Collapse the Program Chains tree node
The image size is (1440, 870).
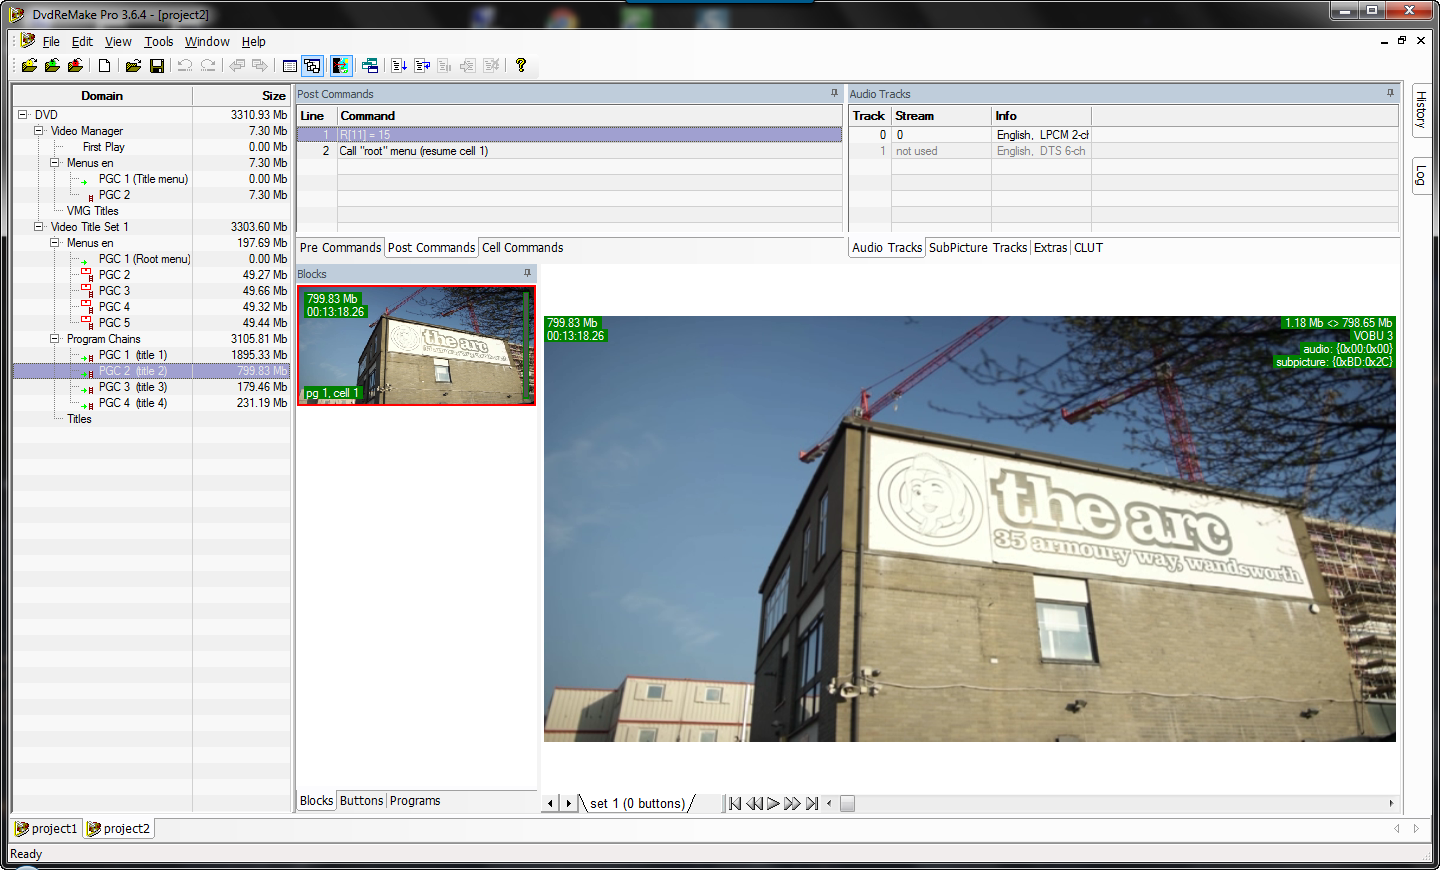pos(55,339)
